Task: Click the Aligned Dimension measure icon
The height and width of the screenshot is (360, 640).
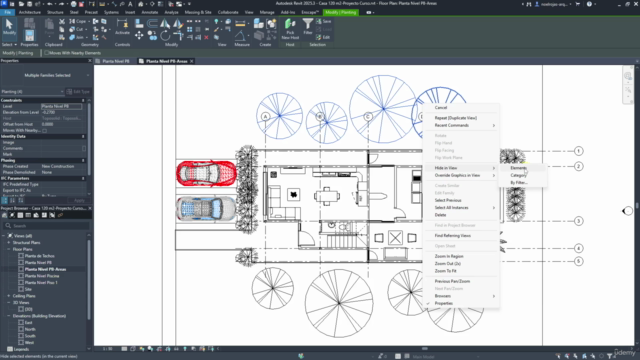Action: (240, 23)
